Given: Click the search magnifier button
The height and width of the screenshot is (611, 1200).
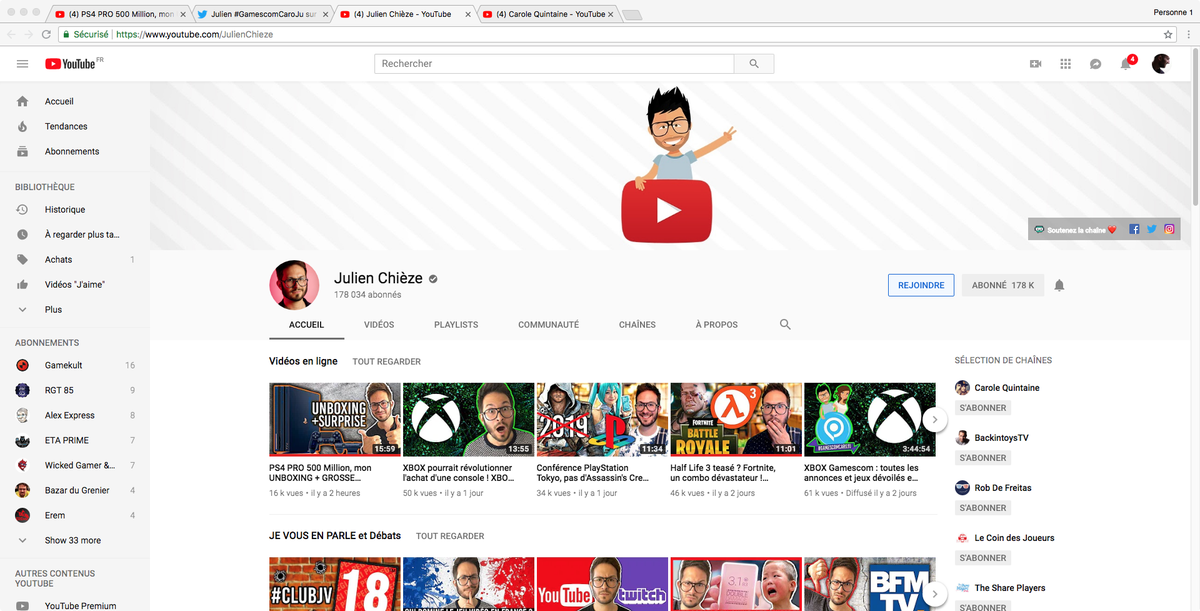Looking at the screenshot, I should (x=754, y=64).
